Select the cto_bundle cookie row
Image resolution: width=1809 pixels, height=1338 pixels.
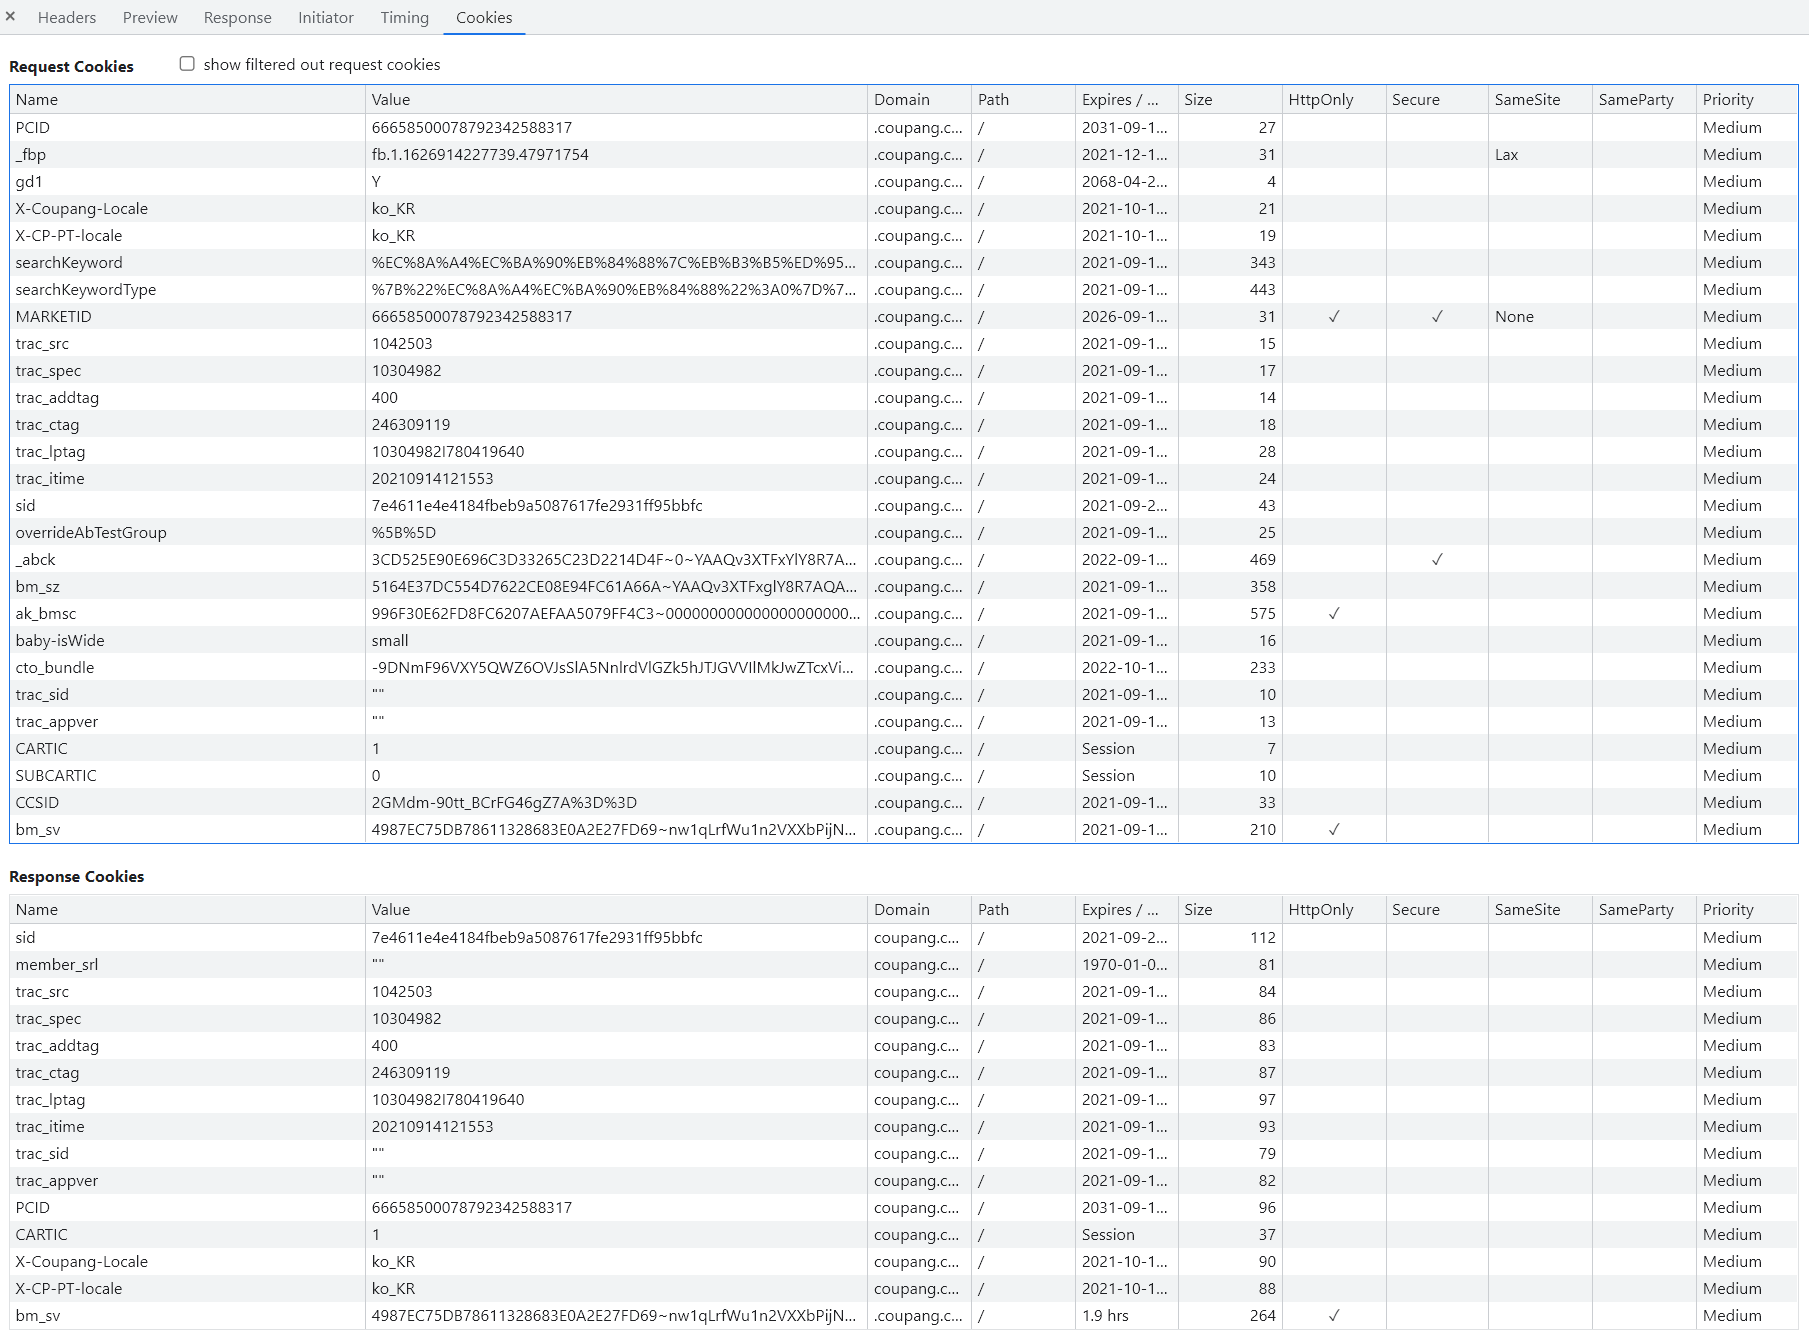pyautogui.click(x=904, y=668)
